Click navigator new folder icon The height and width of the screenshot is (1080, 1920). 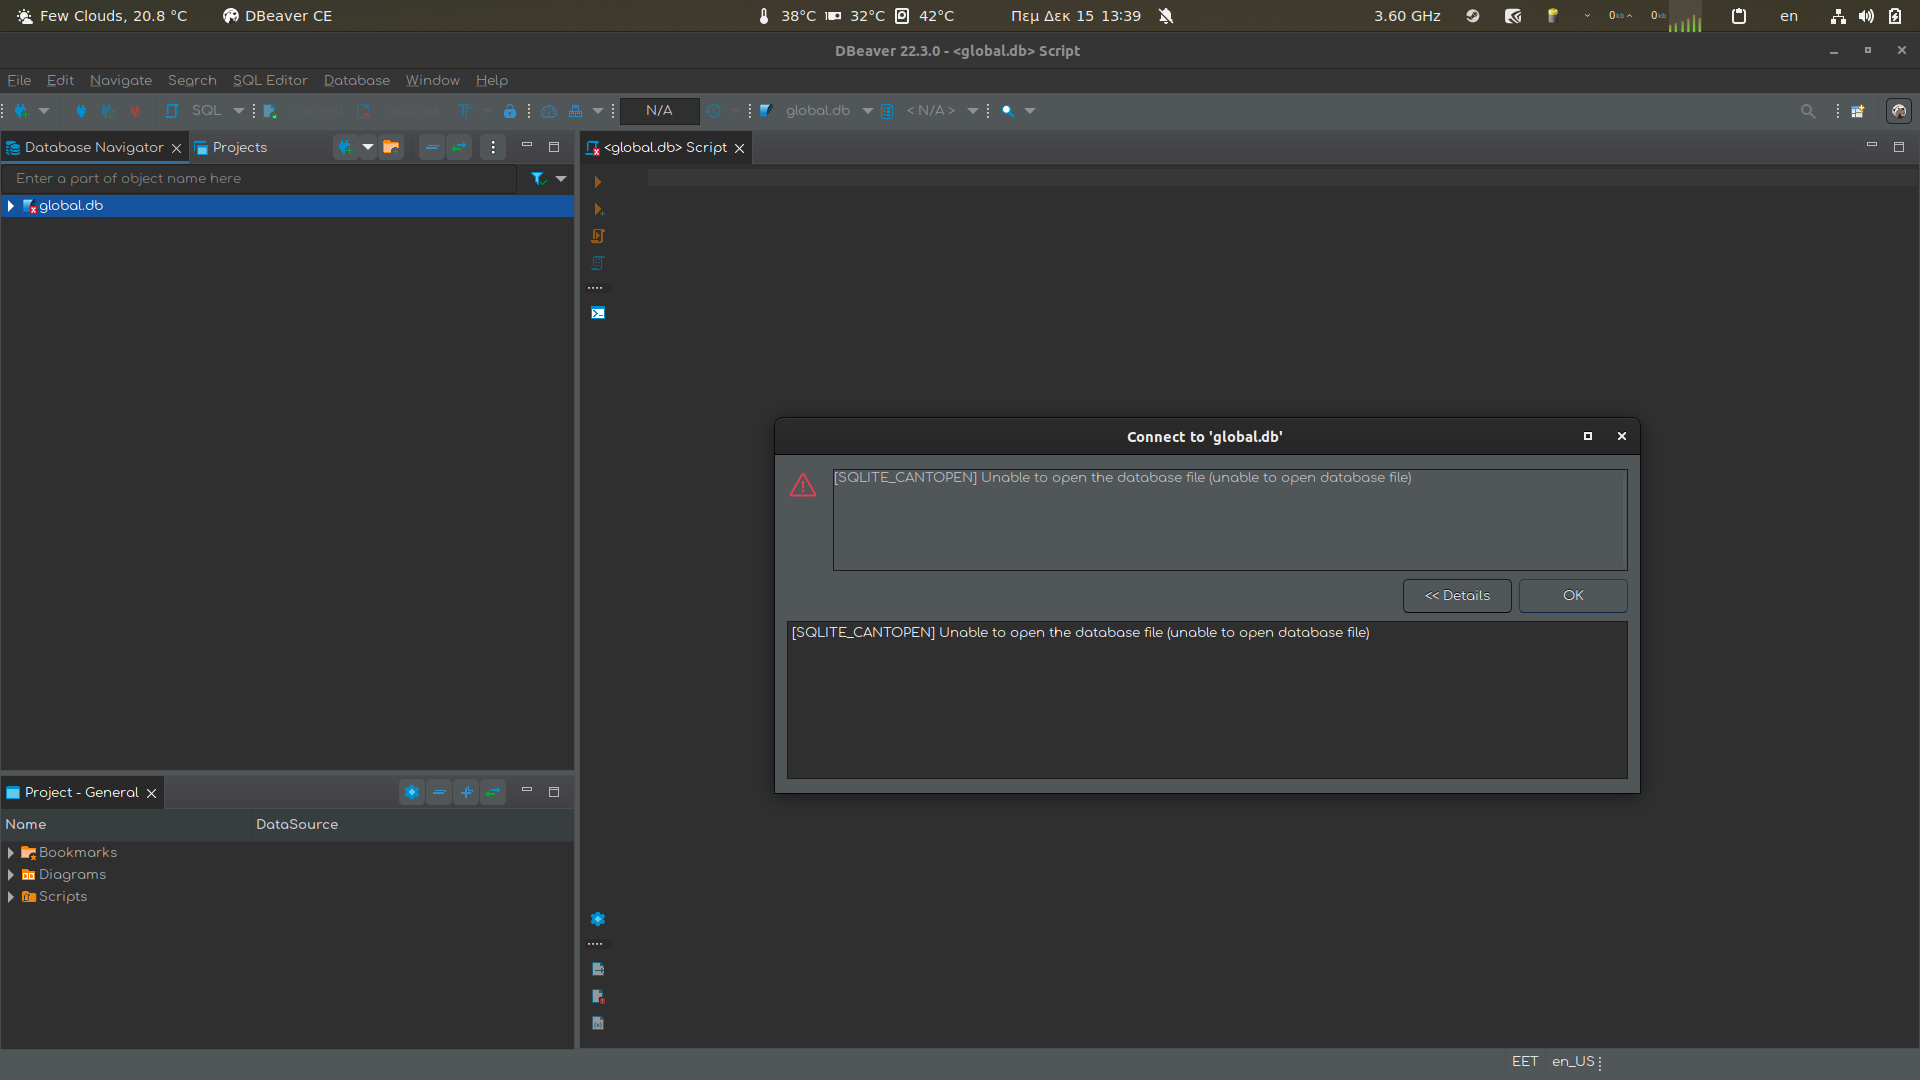pyautogui.click(x=392, y=147)
